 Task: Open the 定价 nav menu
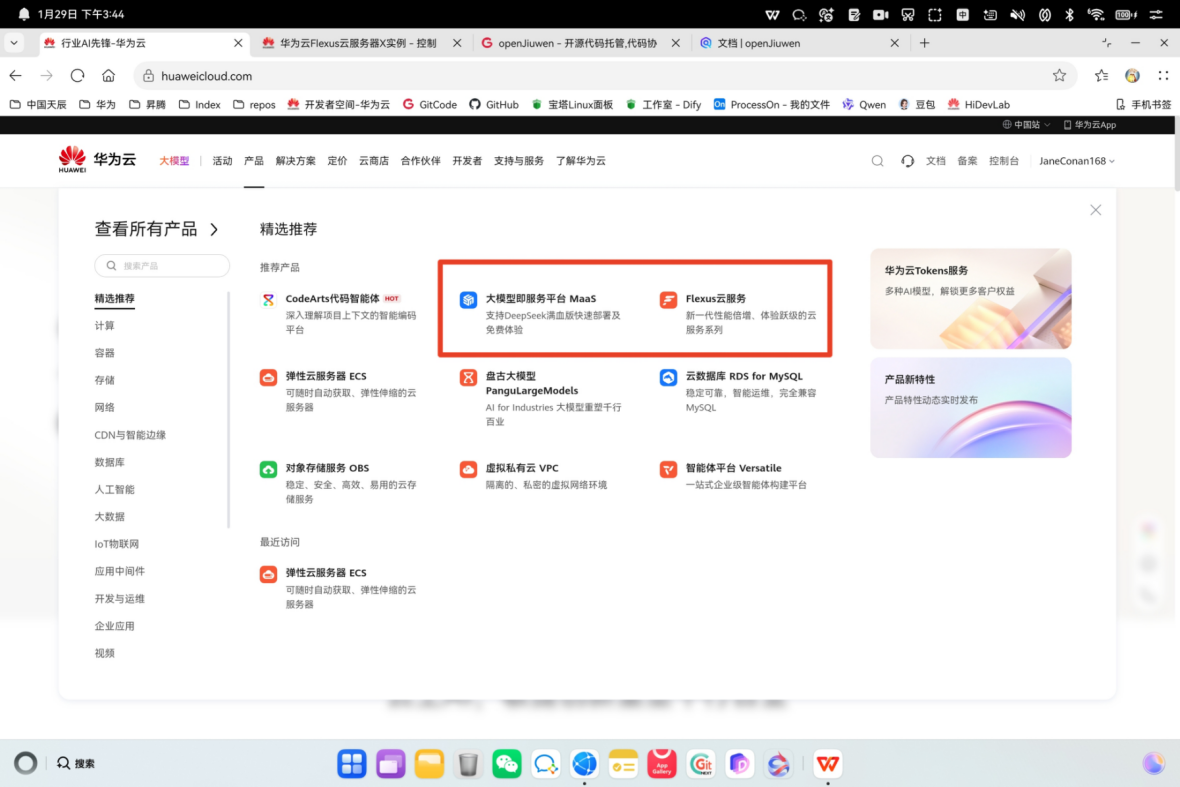pyautogui.click(x=337, y=161)
